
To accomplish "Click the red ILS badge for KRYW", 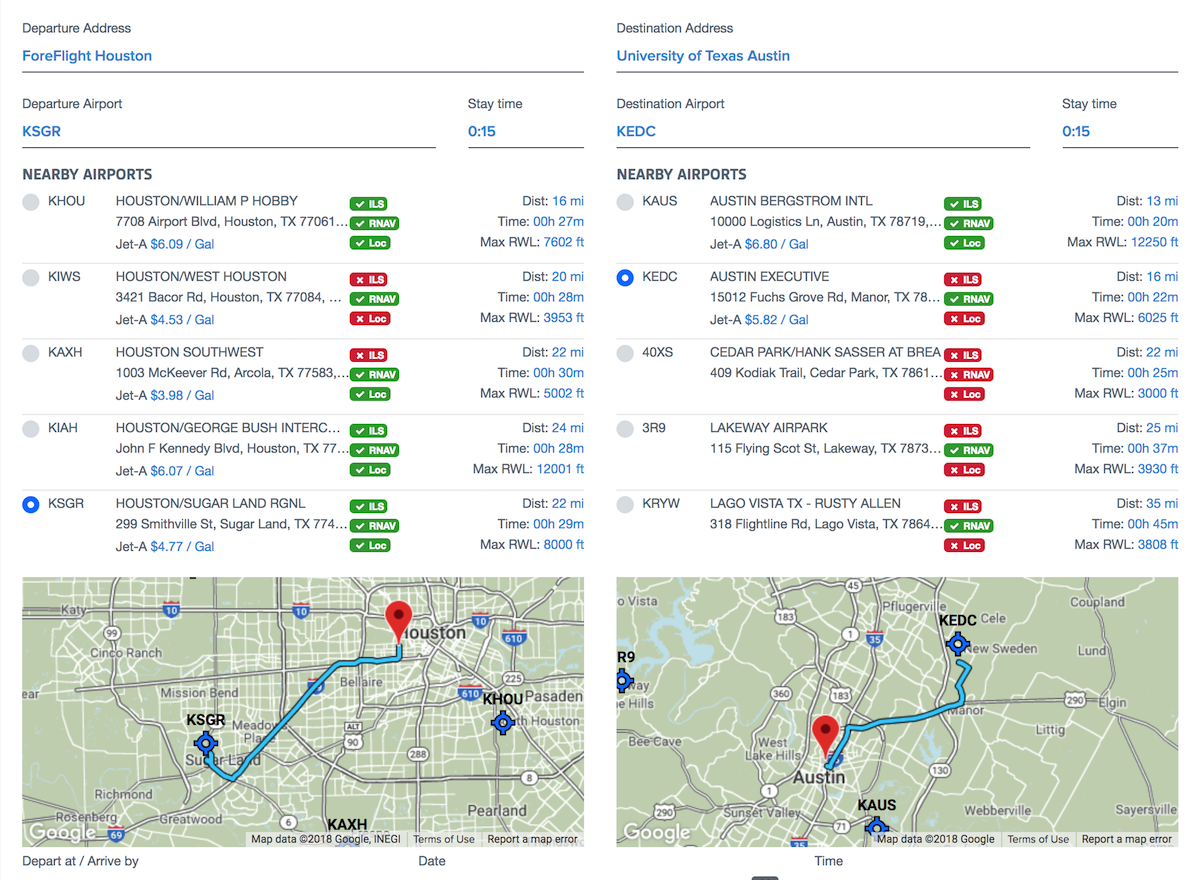I will click(x=962, y=507).
